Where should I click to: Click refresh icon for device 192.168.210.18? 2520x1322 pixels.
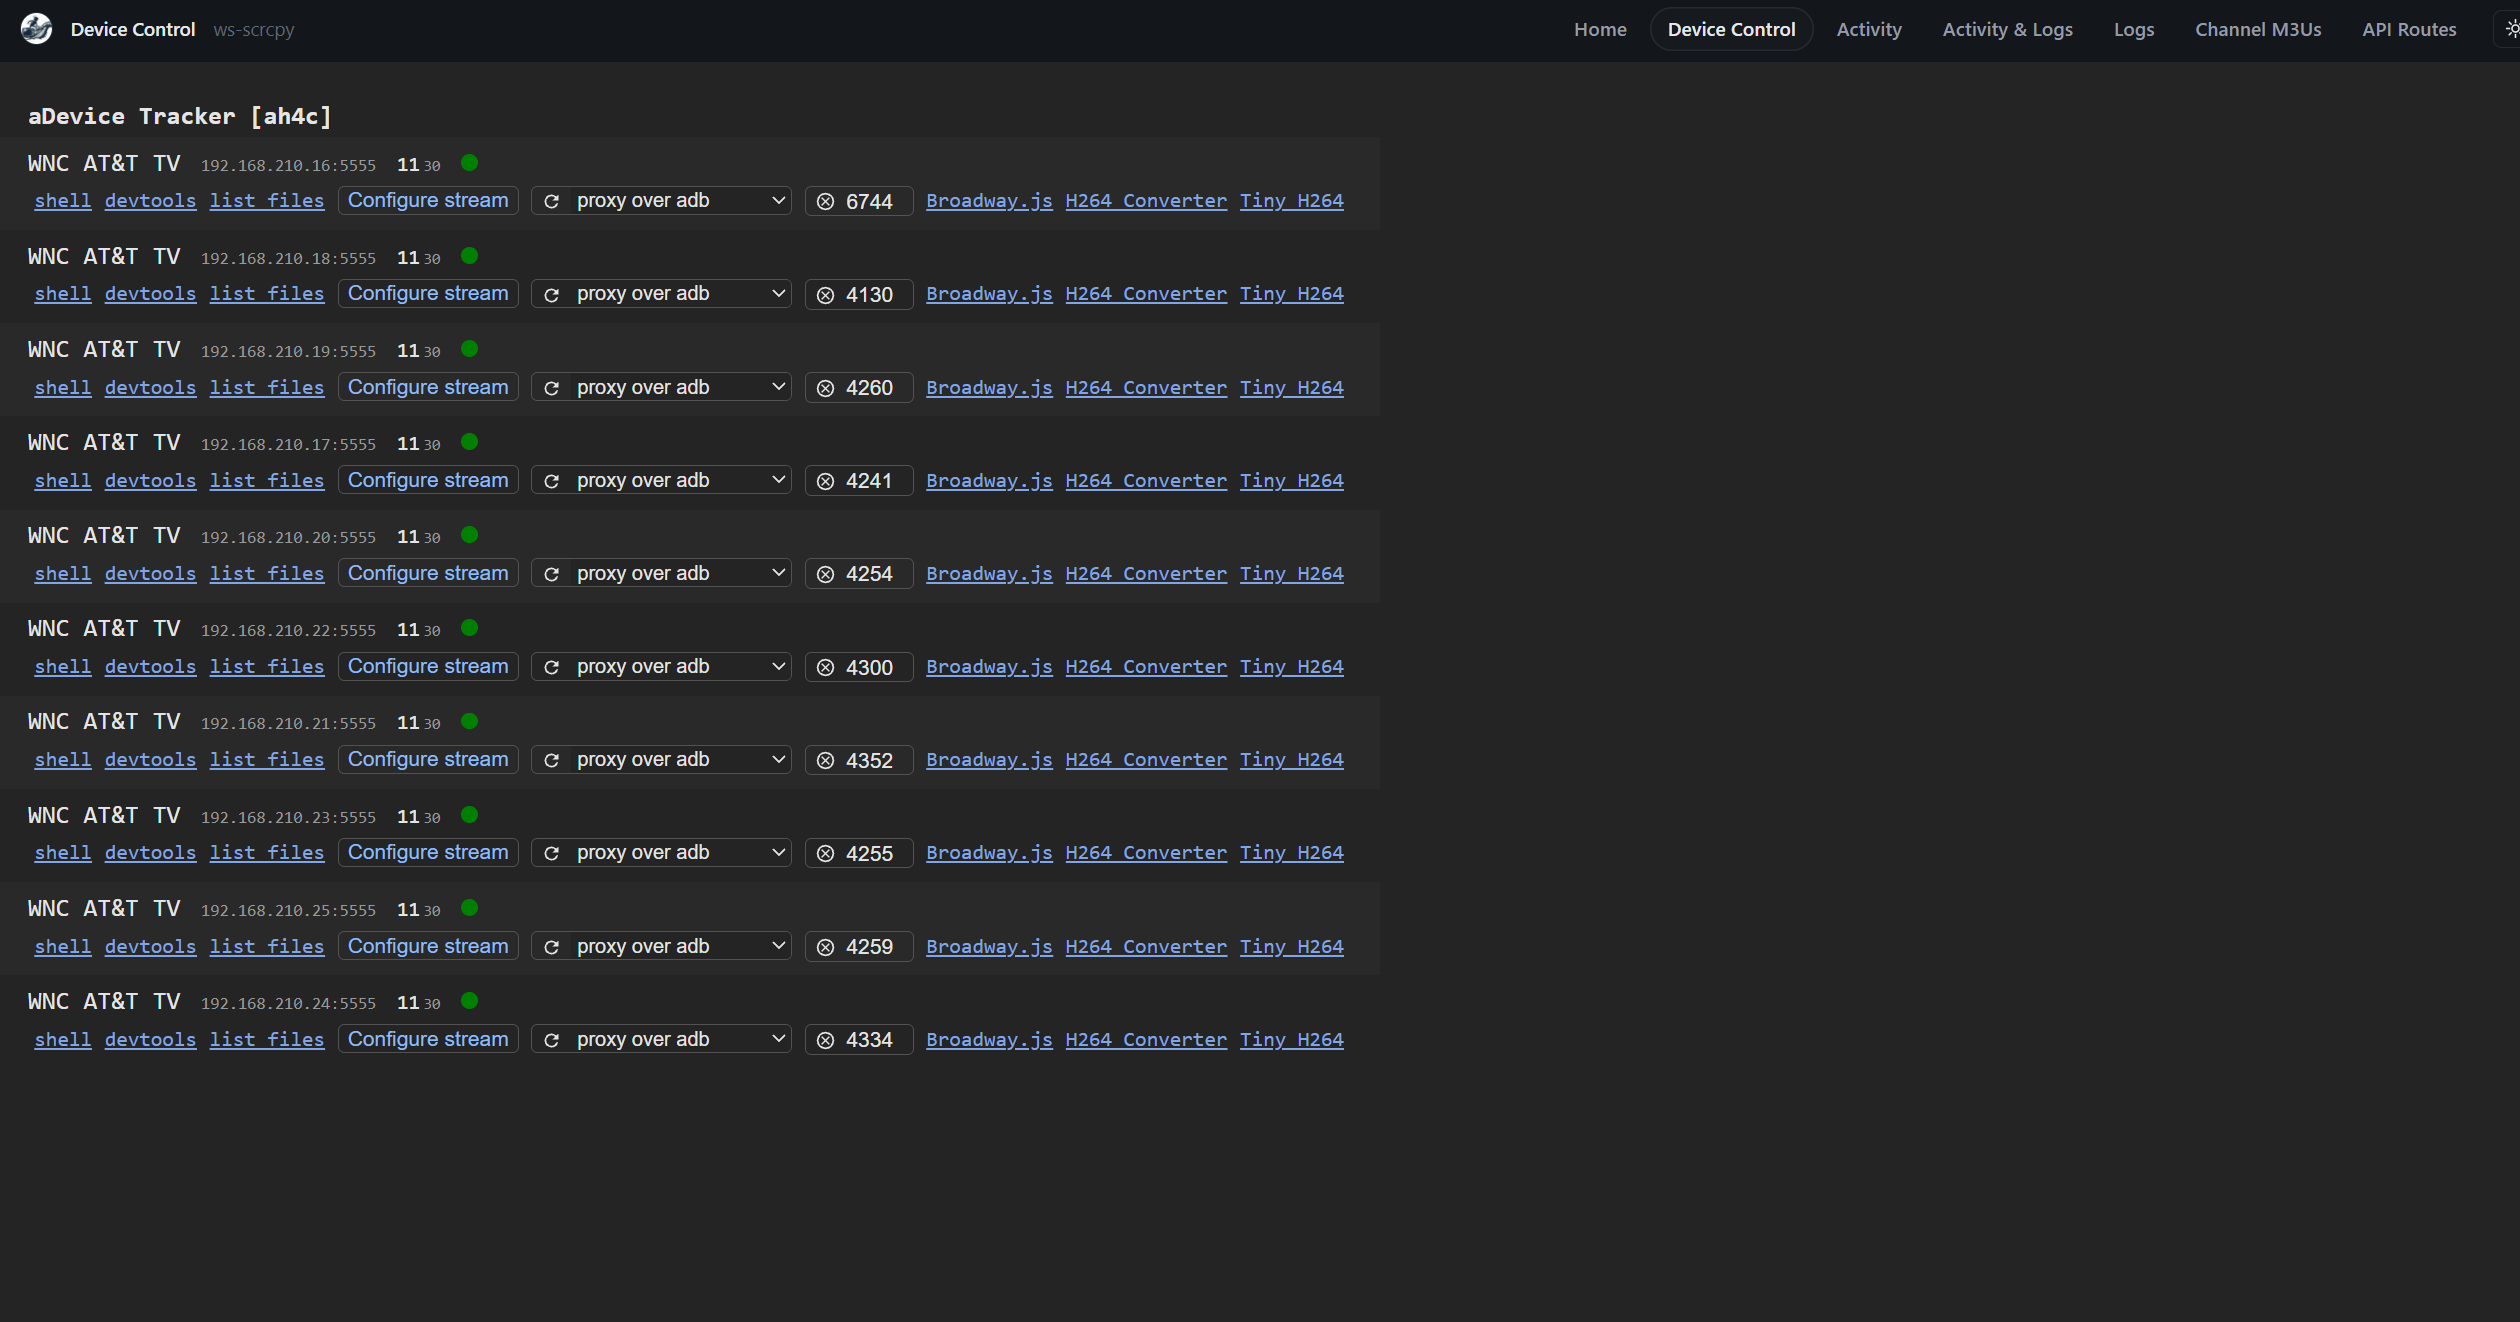click(x=551, y=295)
